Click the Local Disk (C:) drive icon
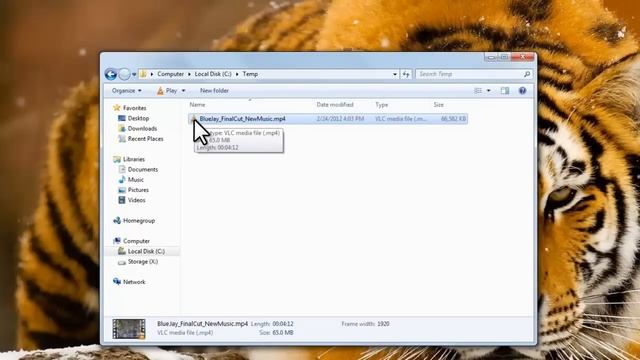640x360 pixels. 122,251
